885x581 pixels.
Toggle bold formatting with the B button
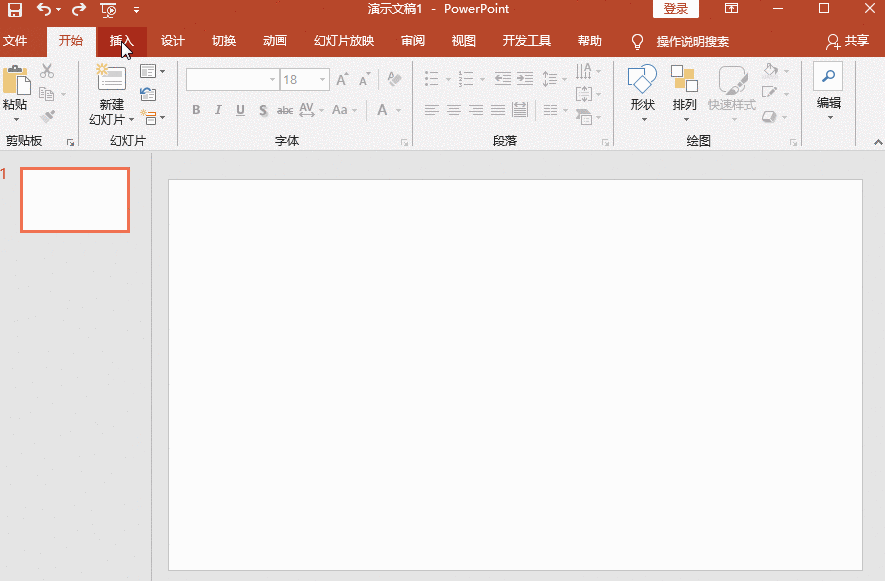pos(196,110)
